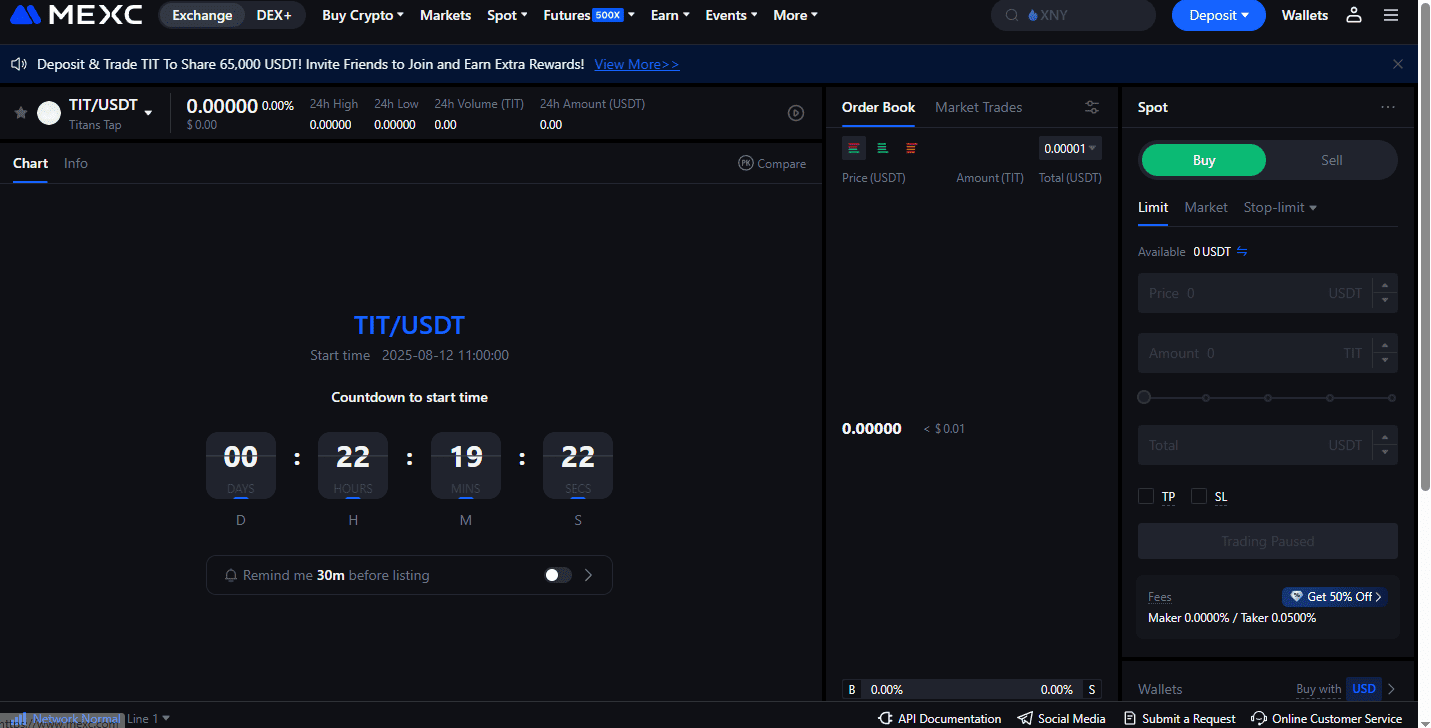Viewport: 1431px width, 728px height.
Task: Open the Spot menu dropdown
Action: click(507, 15)
